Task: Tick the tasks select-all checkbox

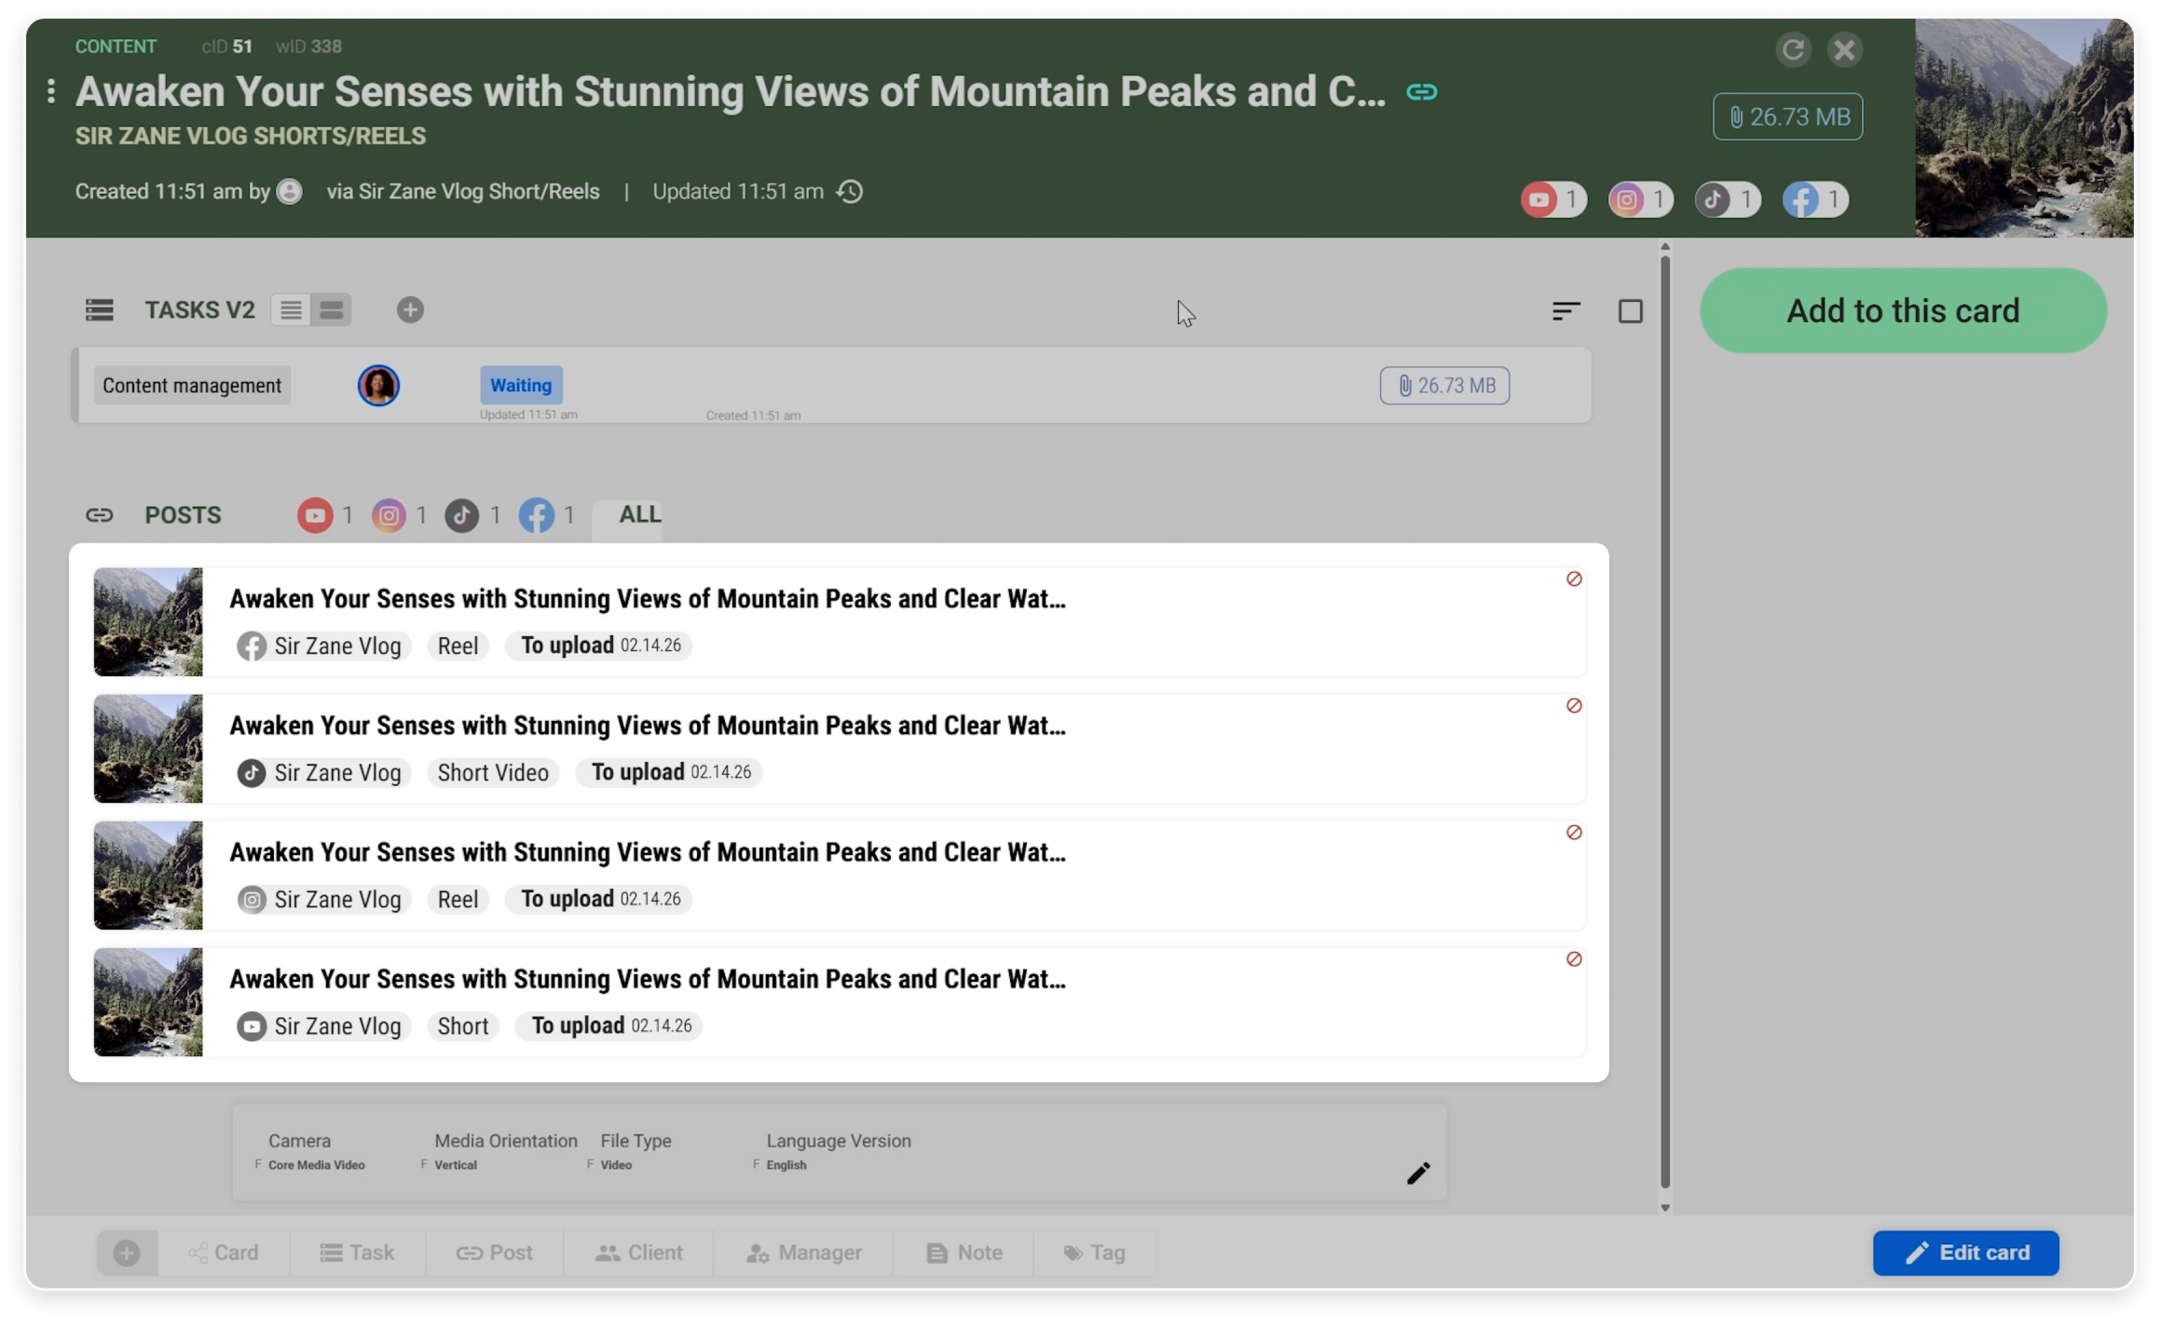Action: [1630, 311]
